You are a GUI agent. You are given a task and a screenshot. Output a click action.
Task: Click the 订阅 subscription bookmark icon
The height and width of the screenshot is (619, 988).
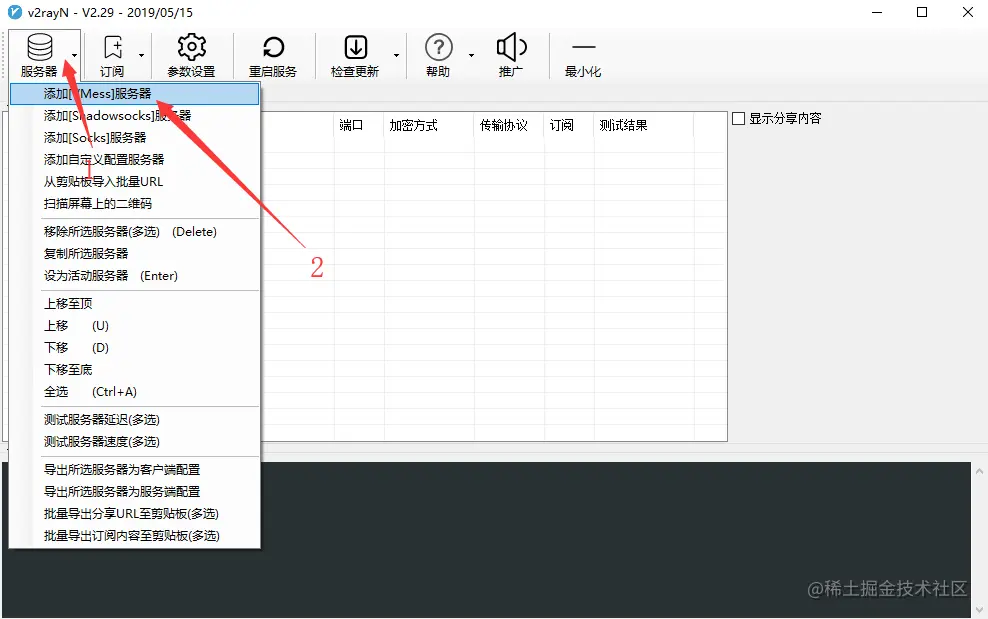tap(113, 47)
